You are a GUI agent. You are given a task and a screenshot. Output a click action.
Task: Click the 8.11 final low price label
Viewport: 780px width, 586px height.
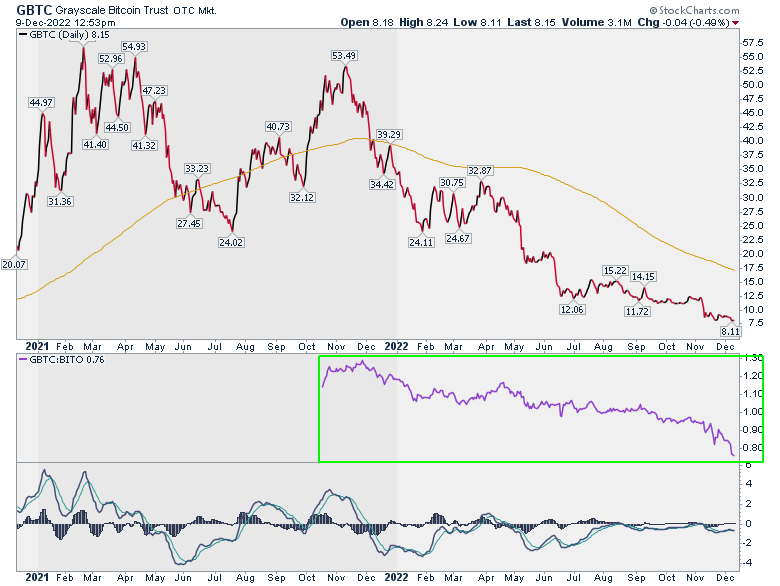730,331
